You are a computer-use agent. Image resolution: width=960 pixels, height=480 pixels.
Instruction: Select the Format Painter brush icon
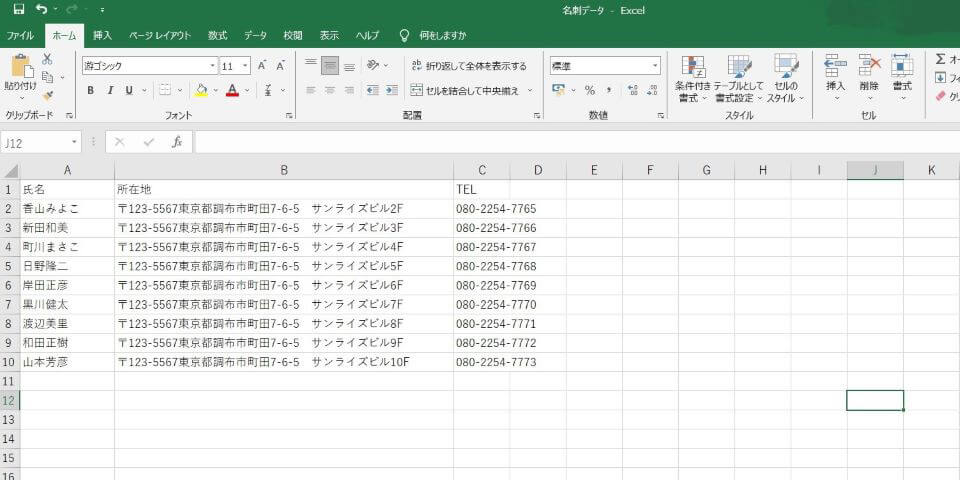click(47, 95)
